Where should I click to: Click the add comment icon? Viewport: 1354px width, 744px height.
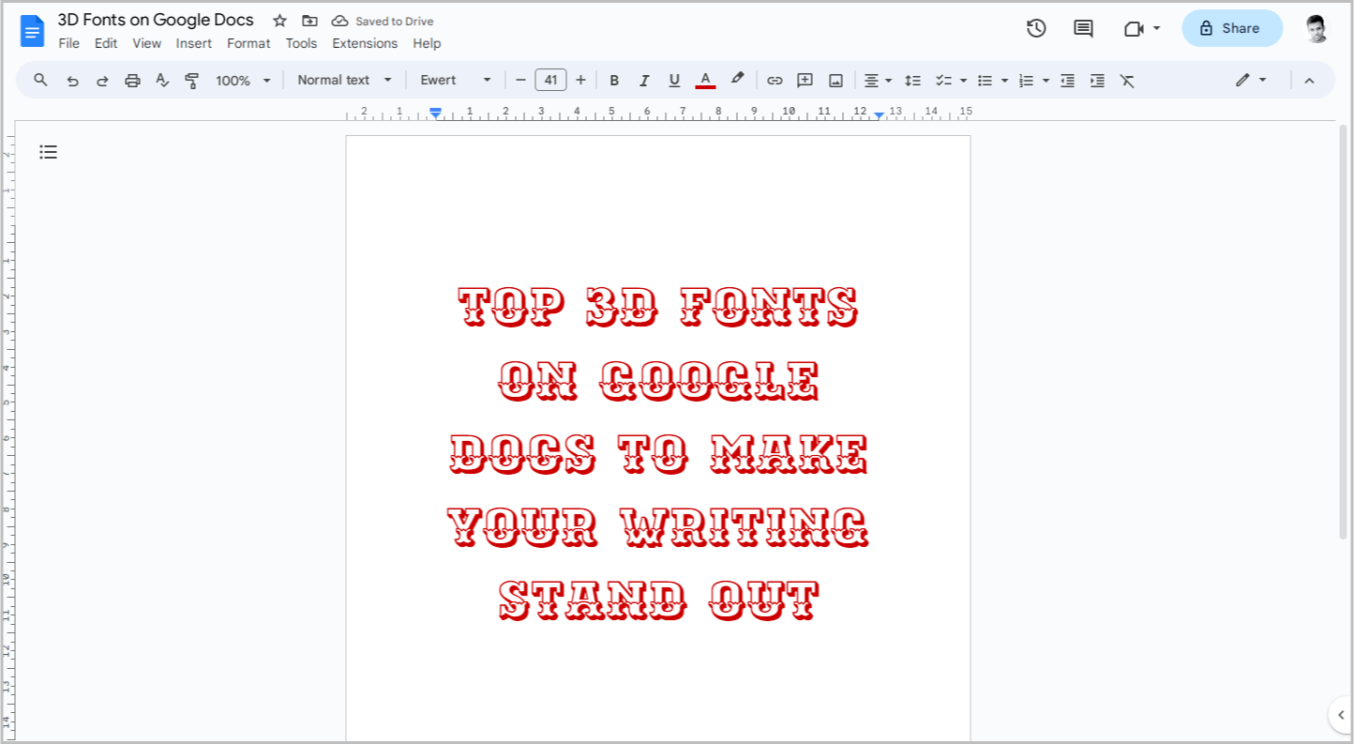805,81
